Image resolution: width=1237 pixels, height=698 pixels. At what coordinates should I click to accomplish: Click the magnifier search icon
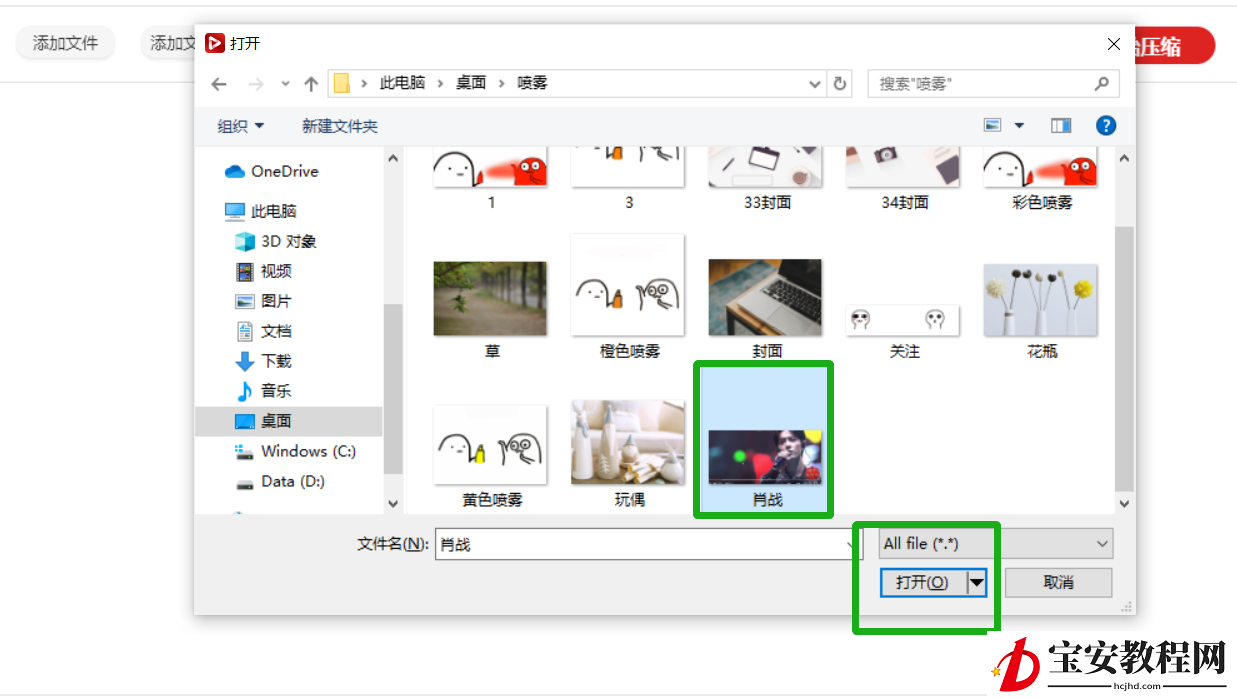(1102, 84)
